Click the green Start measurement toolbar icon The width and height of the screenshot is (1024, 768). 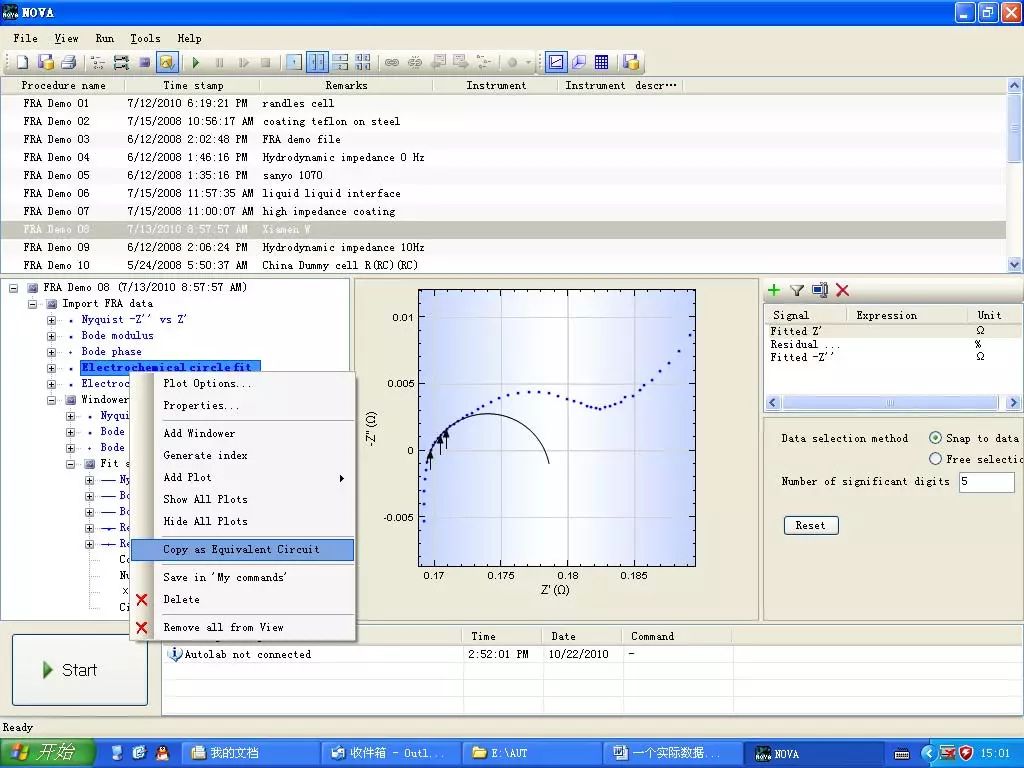click(x=196, y=63)
